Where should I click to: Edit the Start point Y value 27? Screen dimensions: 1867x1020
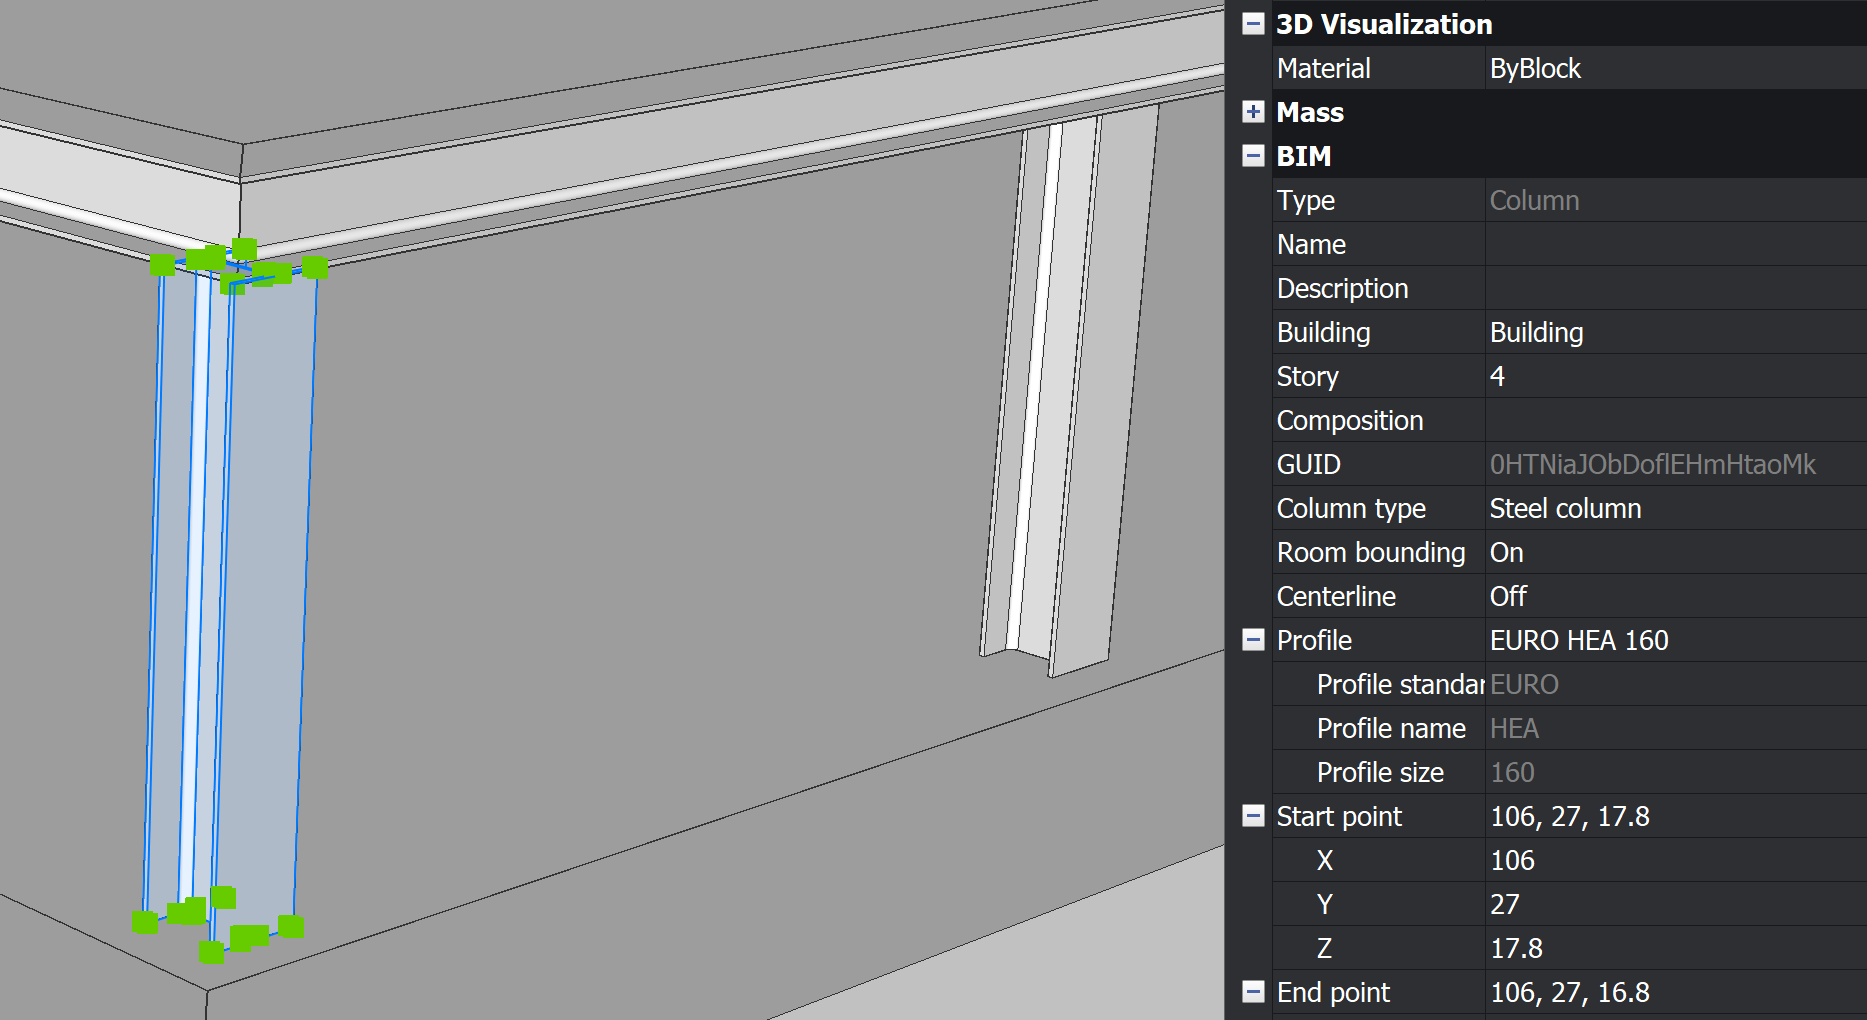(1674, 904)
